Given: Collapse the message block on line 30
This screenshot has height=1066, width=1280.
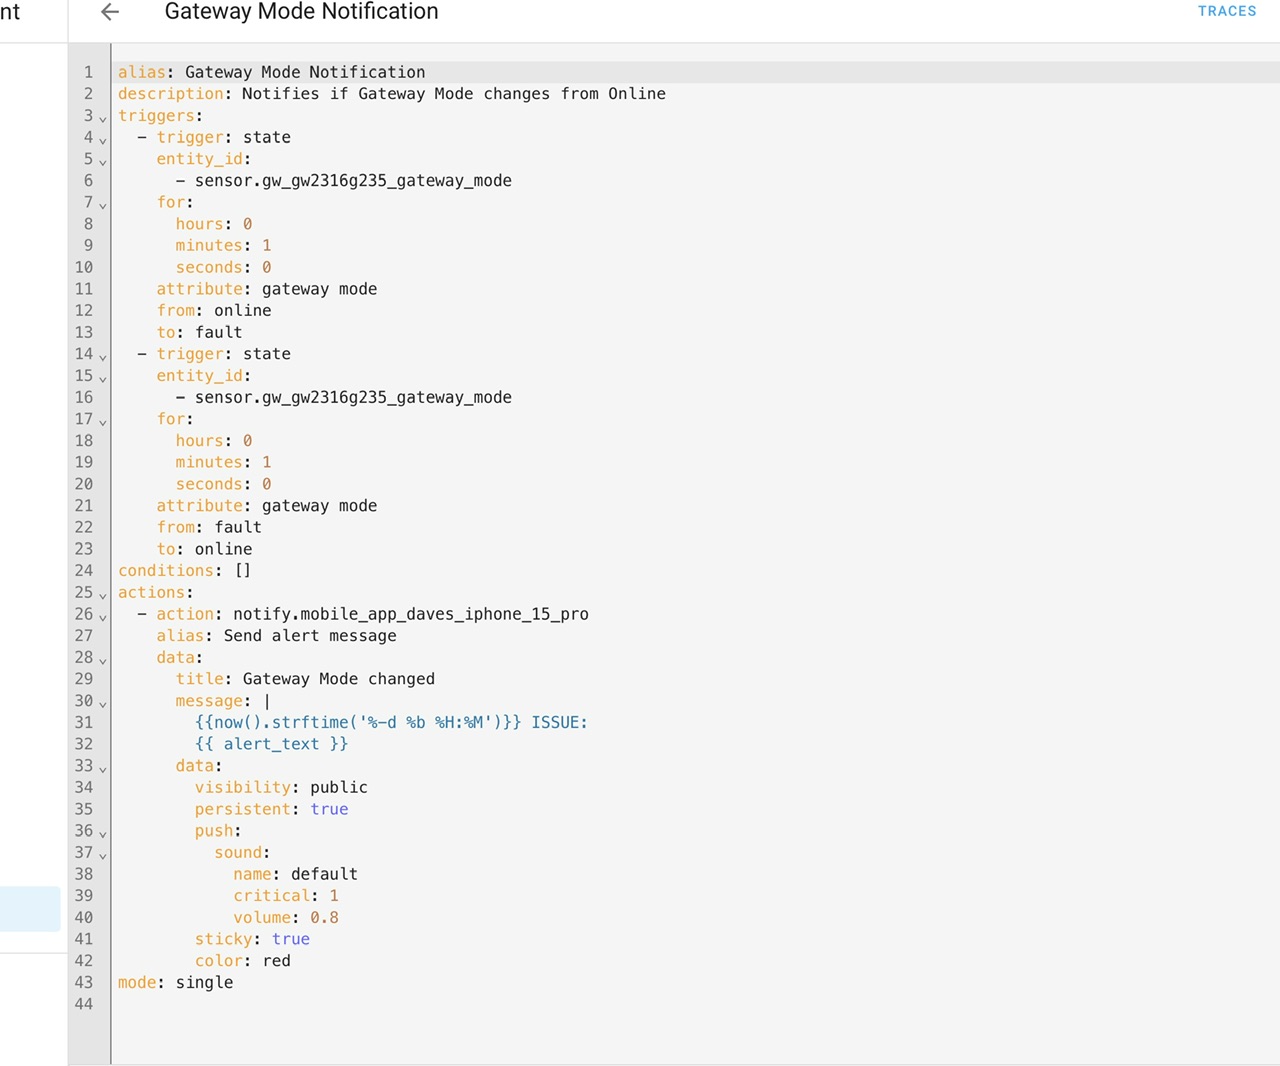Looking at the screenshot, I should click(102, 703).
